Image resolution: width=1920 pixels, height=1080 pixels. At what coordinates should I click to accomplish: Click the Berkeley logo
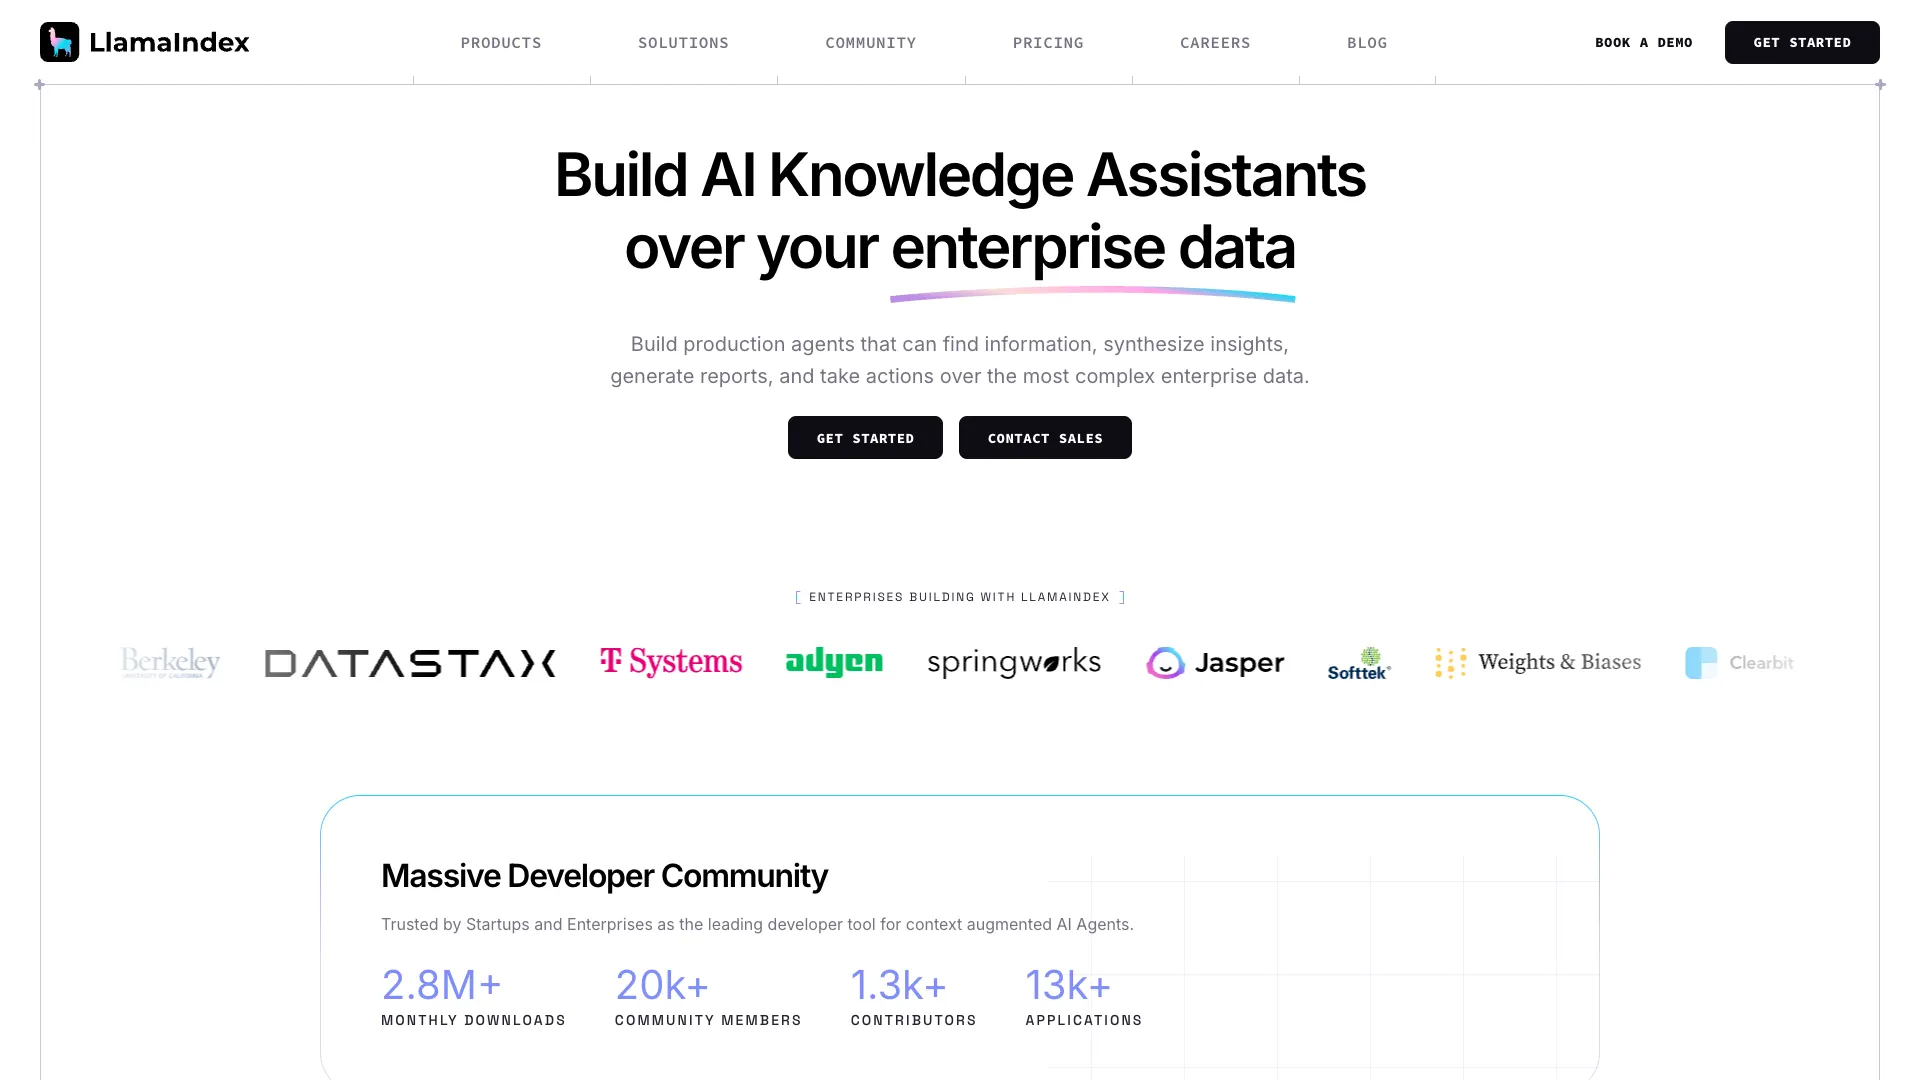170,662
